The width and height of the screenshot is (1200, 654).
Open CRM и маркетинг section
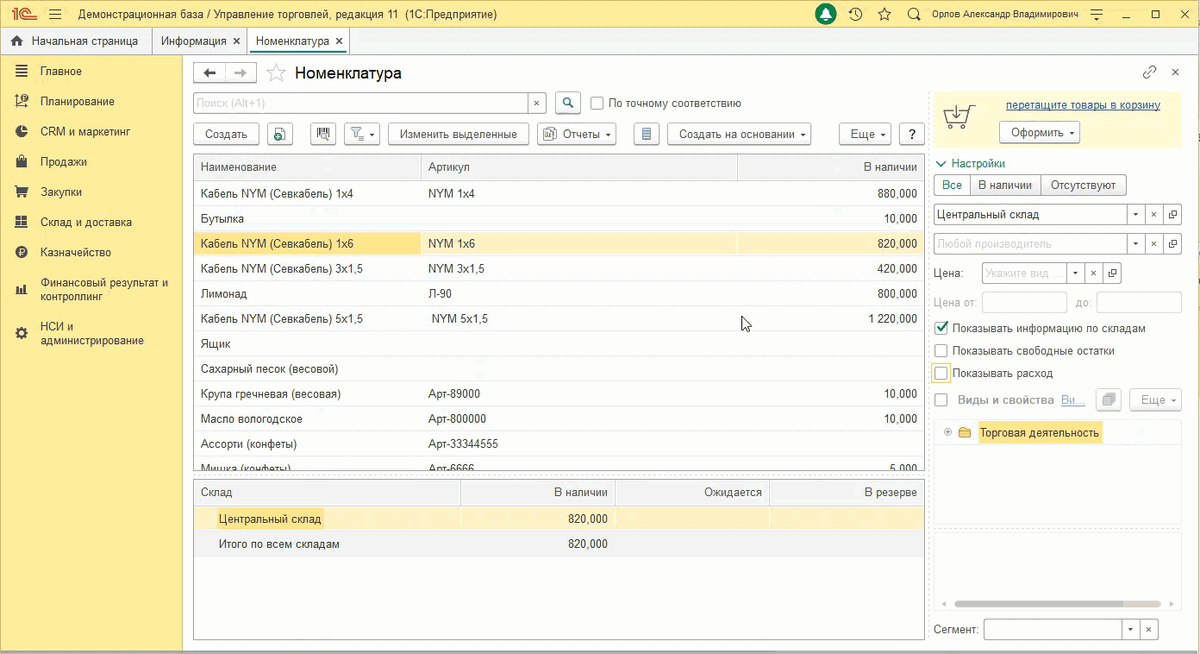click(85, 131)
